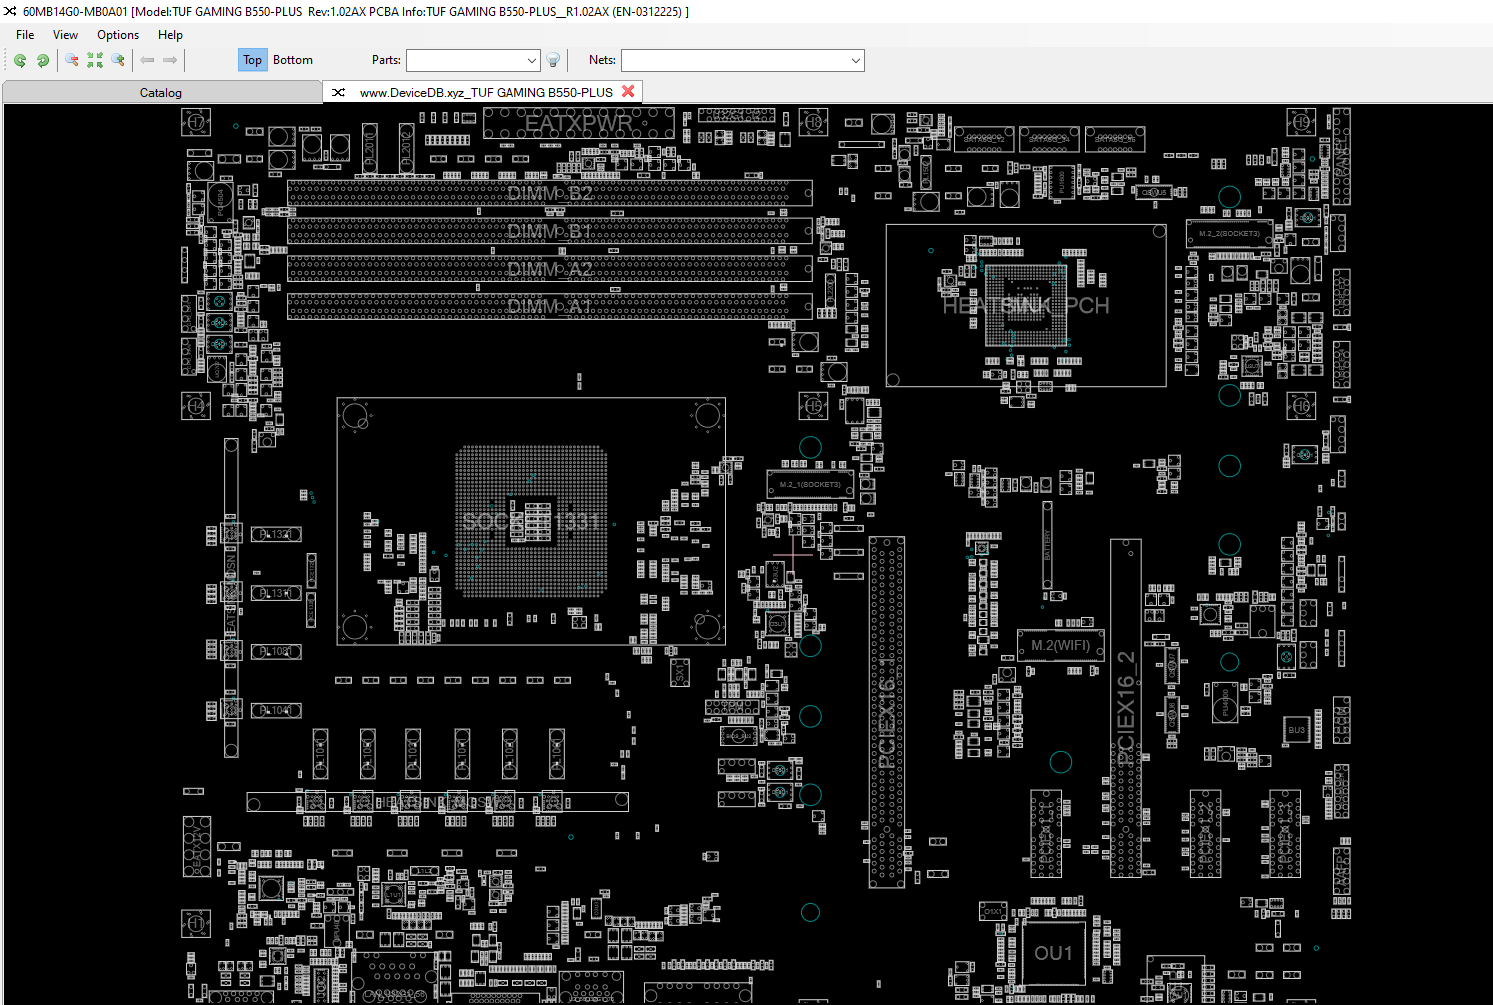Open the View menu
The image size is (1493, 1005).
click(x=65, y=35)
